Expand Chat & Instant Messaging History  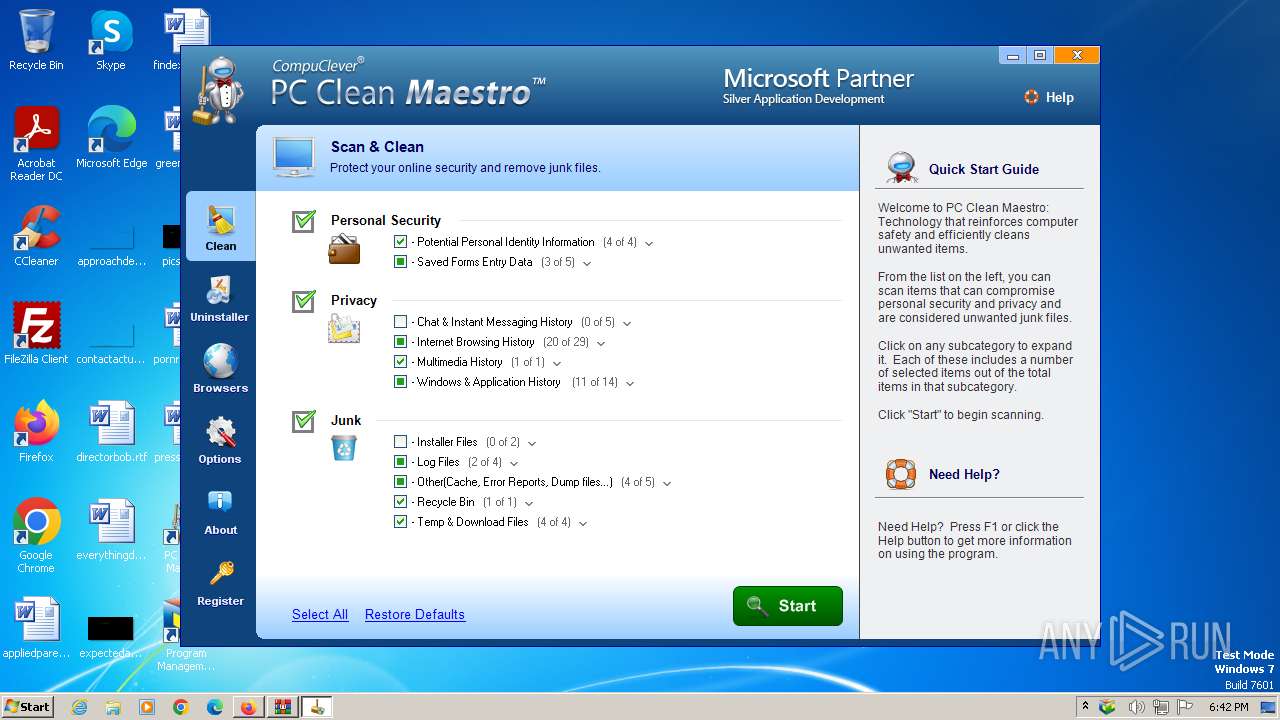click(627, 323)
